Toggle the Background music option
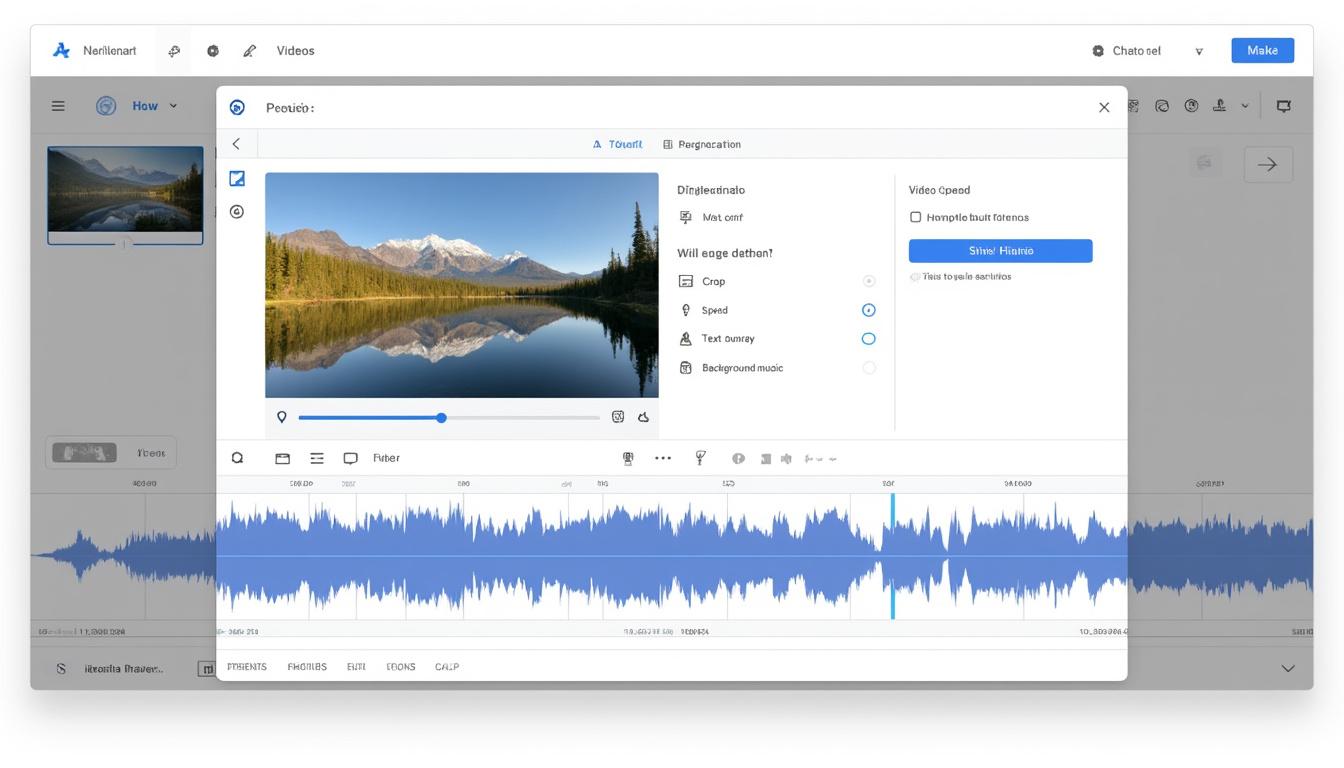Image resolution: width=1344 pixels, height=768 pixels. (x=868, y=367)
